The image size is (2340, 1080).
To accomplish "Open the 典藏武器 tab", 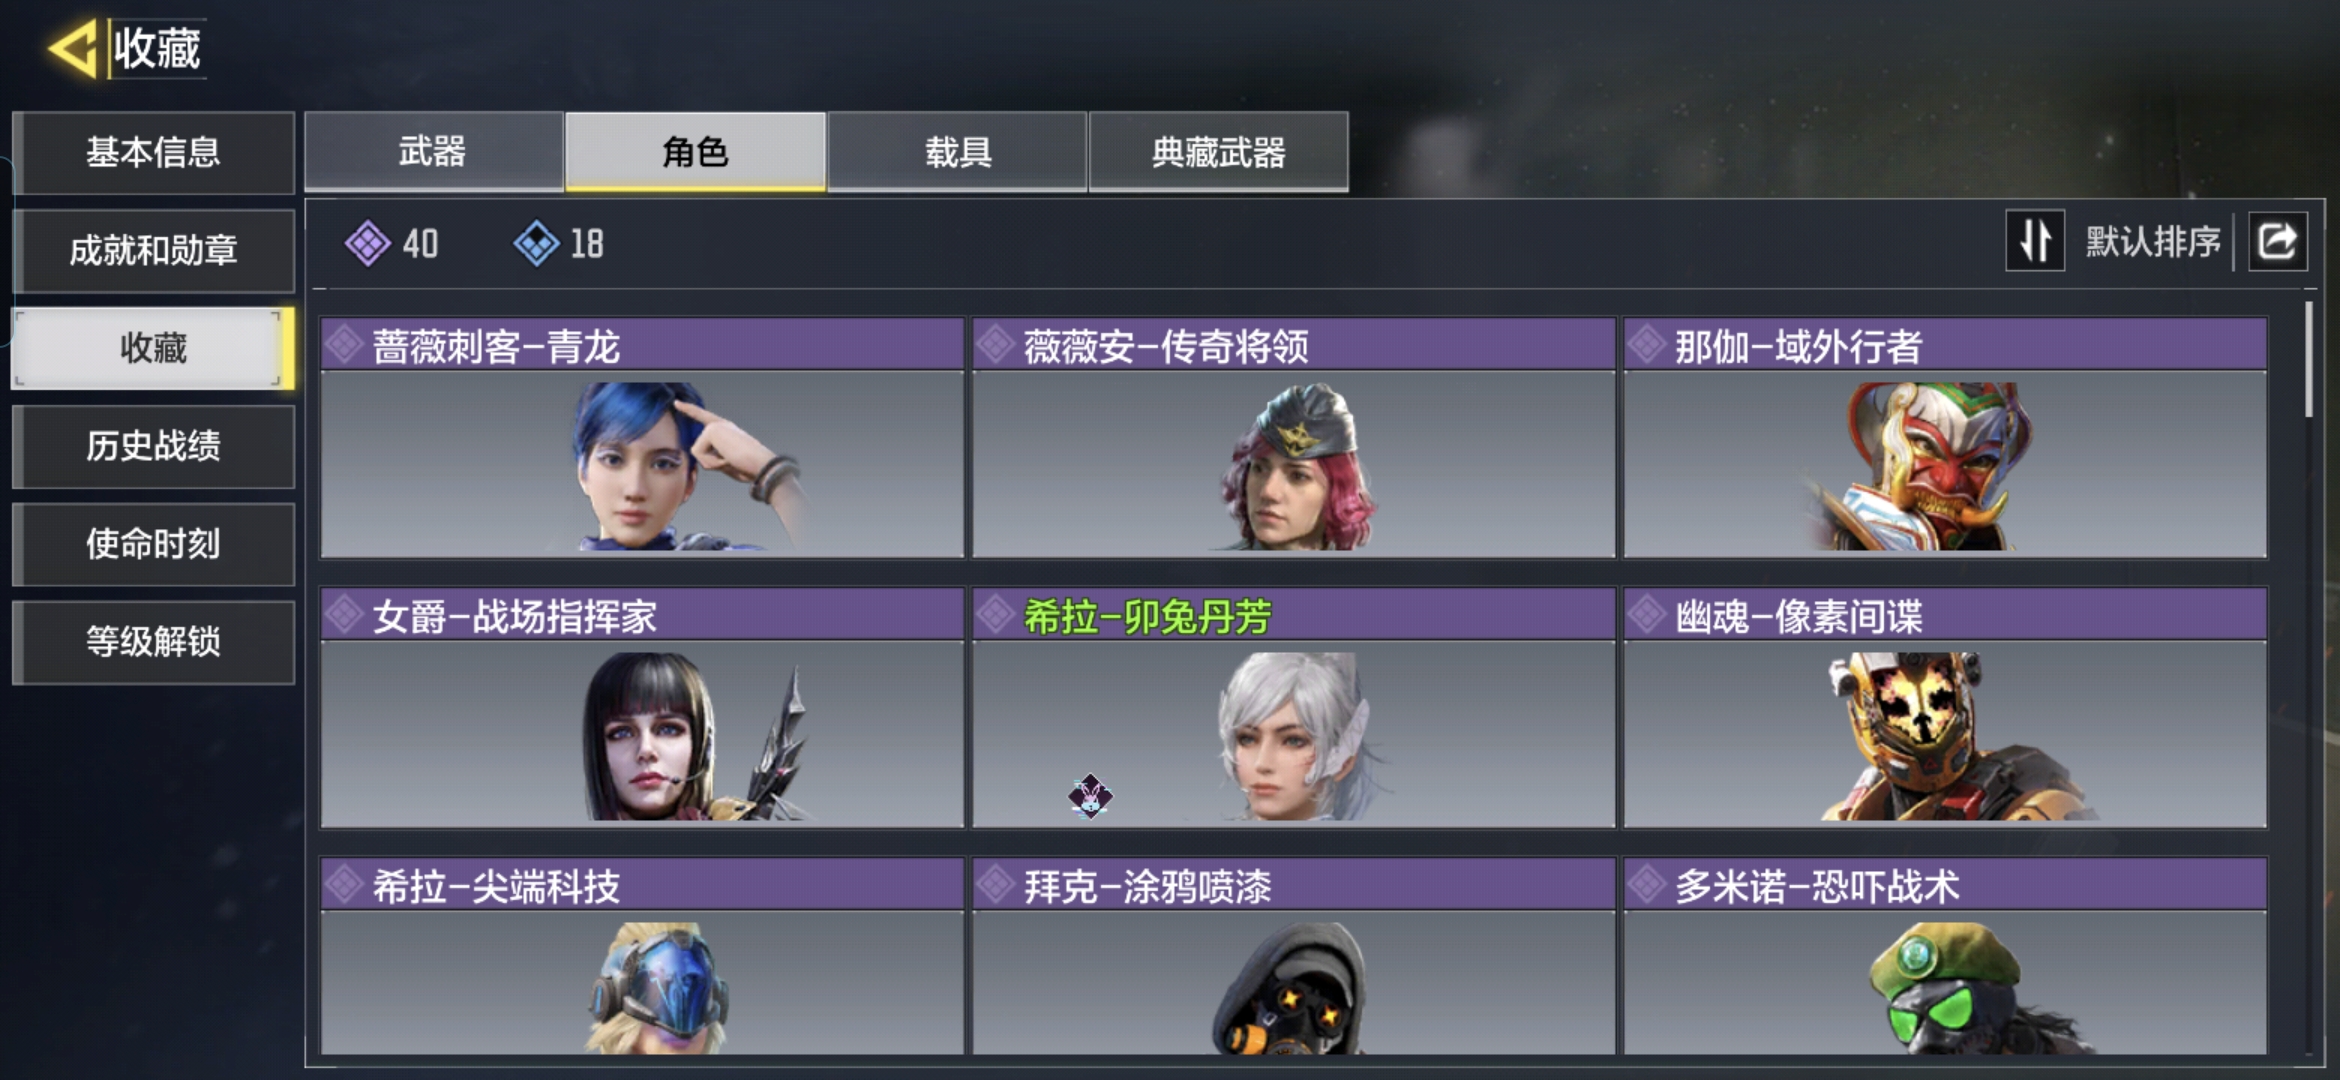I will tap(1218, 151).
